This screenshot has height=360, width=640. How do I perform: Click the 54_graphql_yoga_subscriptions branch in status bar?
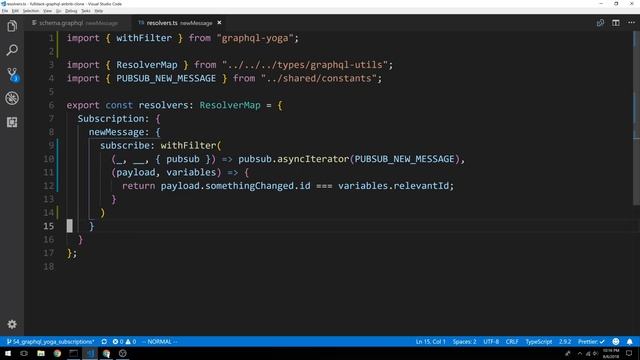[50, 342]
